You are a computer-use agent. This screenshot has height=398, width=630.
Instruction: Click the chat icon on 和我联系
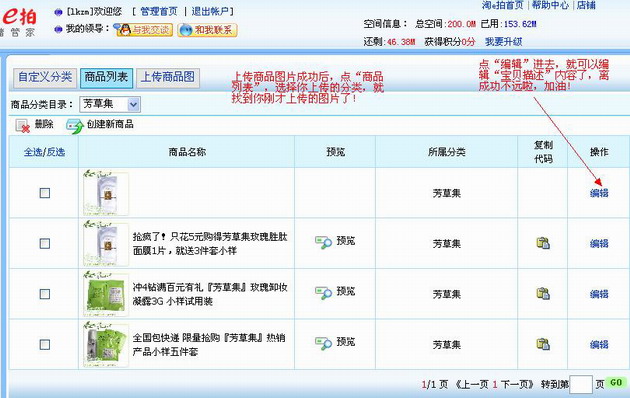point(186,30)
